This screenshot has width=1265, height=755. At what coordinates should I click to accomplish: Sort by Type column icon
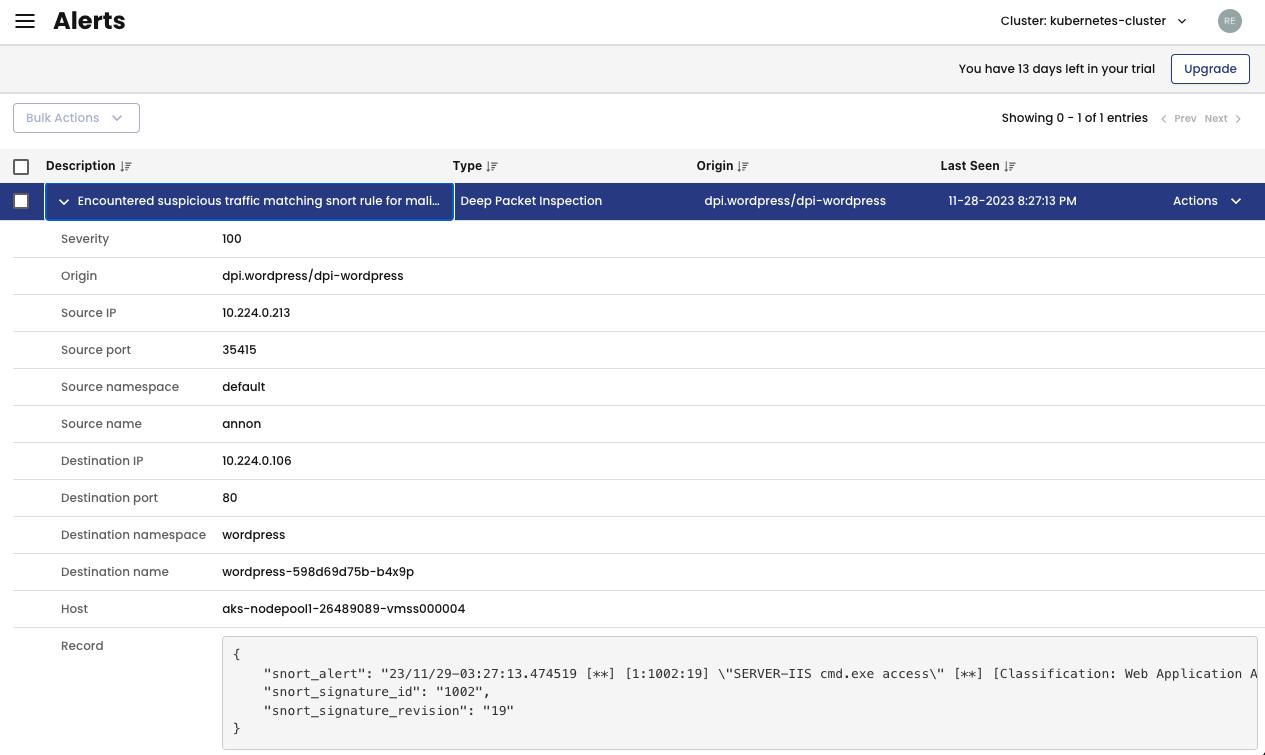[492, 166]
